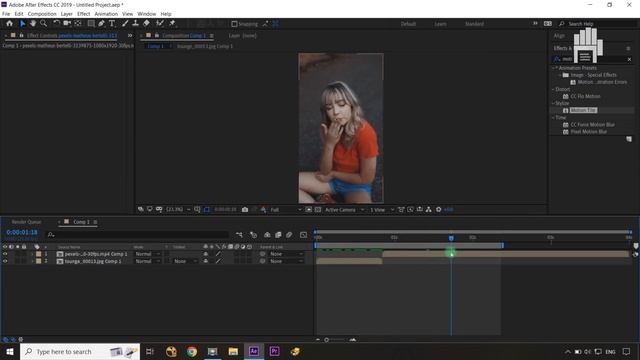Click the current timecode 0:00:01:18

(x=22, y=232)
